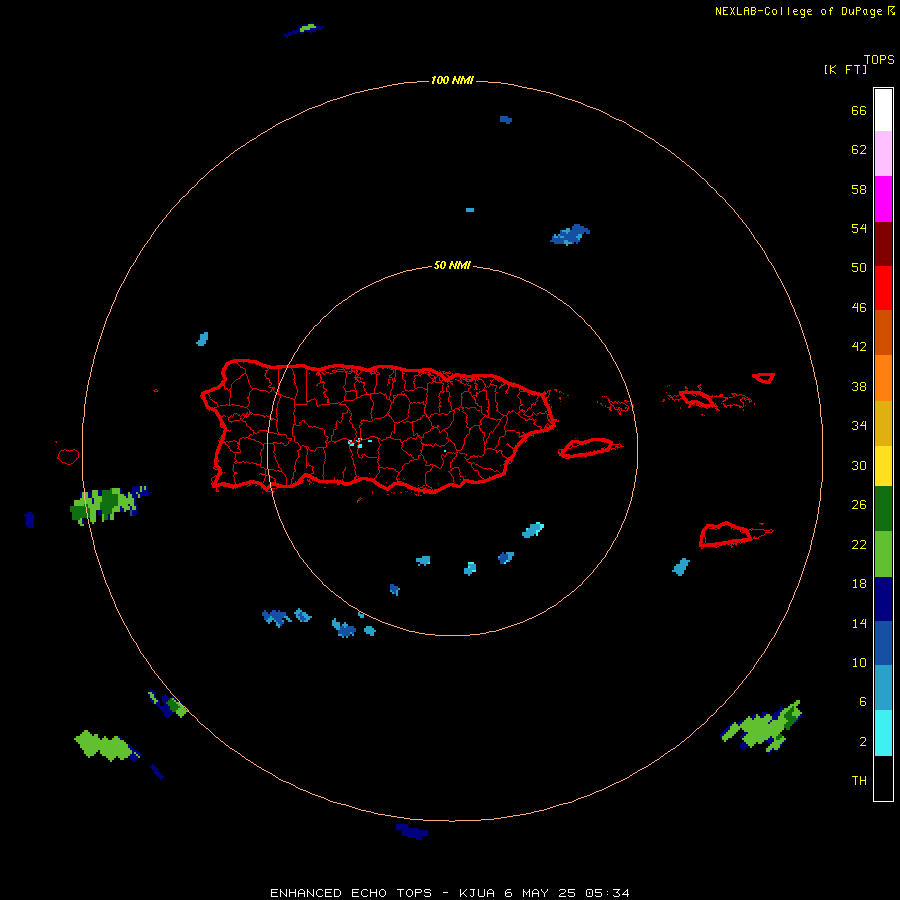Viewport: 900px width, 900px height.
Task: Click the ENHANCED ECHO TOPS product title
Action: click(351, 893)
